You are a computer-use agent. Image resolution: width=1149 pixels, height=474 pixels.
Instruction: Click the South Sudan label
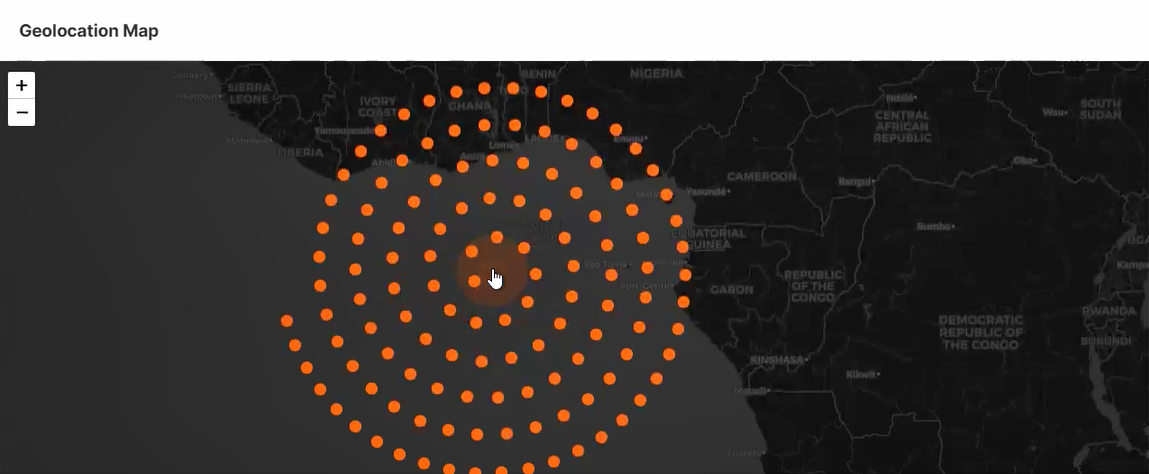coord(1099,109)
